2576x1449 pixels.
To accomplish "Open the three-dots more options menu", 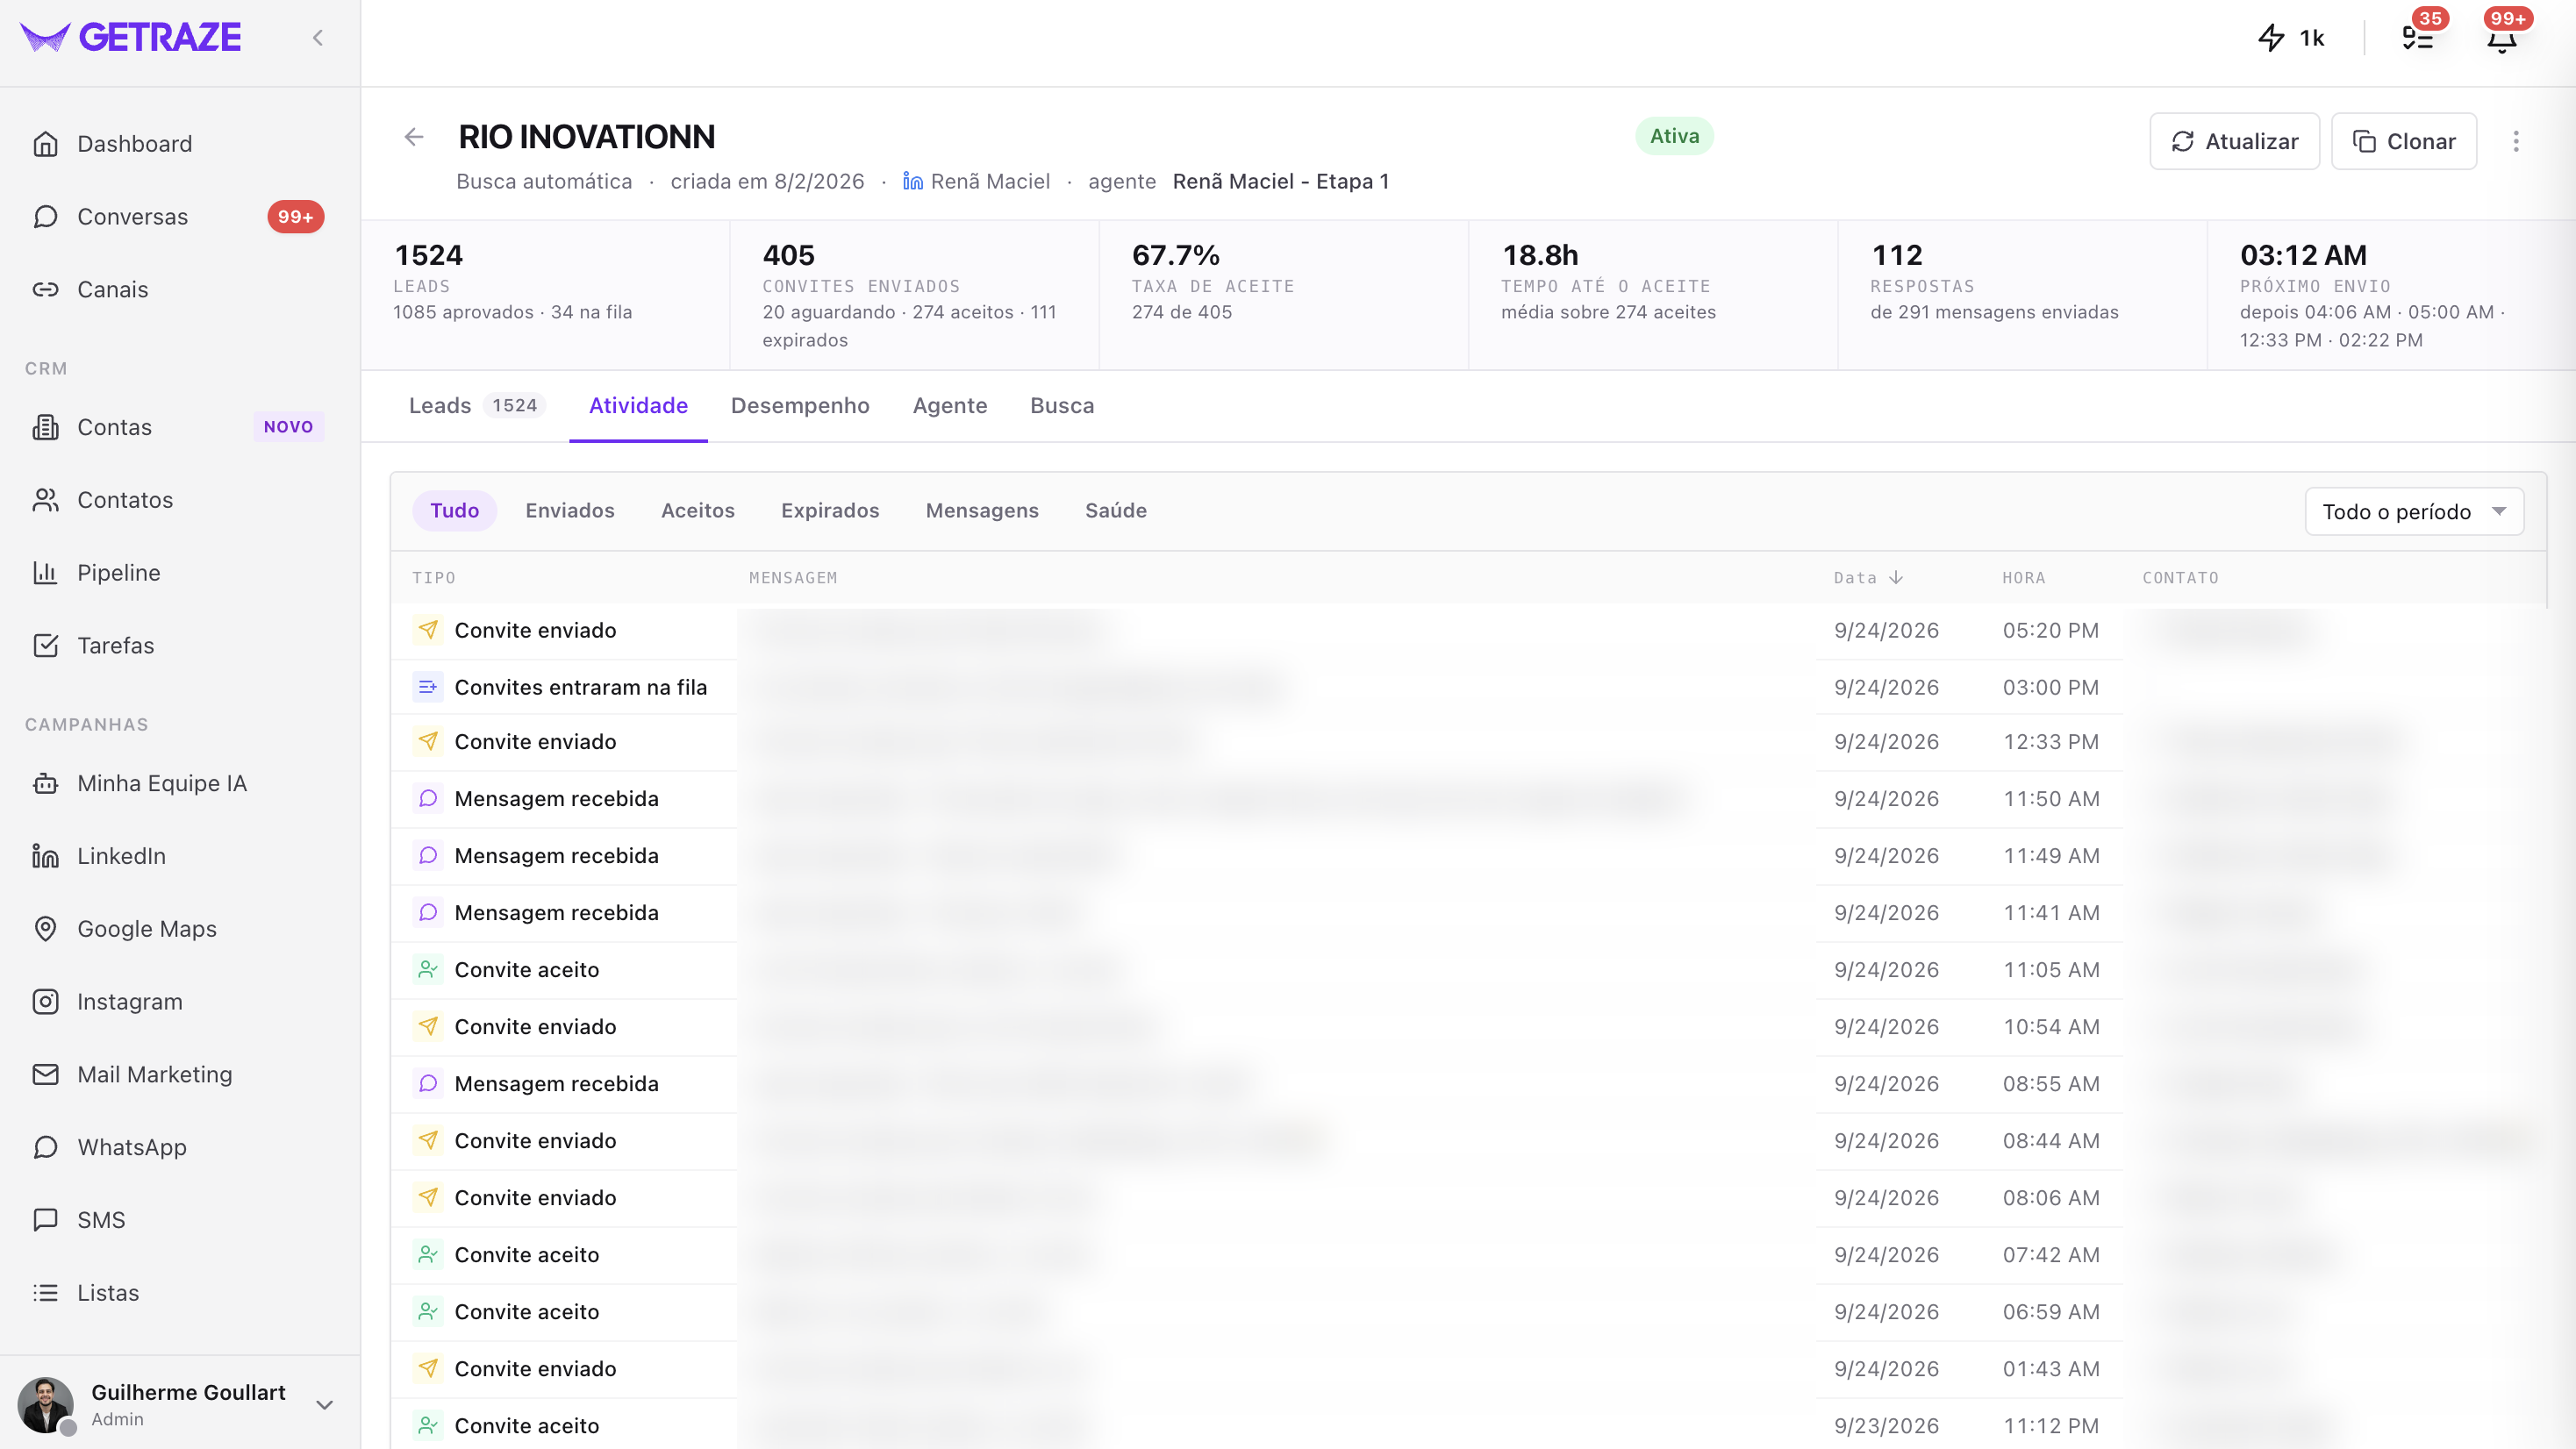I will tap(2516, 142).
